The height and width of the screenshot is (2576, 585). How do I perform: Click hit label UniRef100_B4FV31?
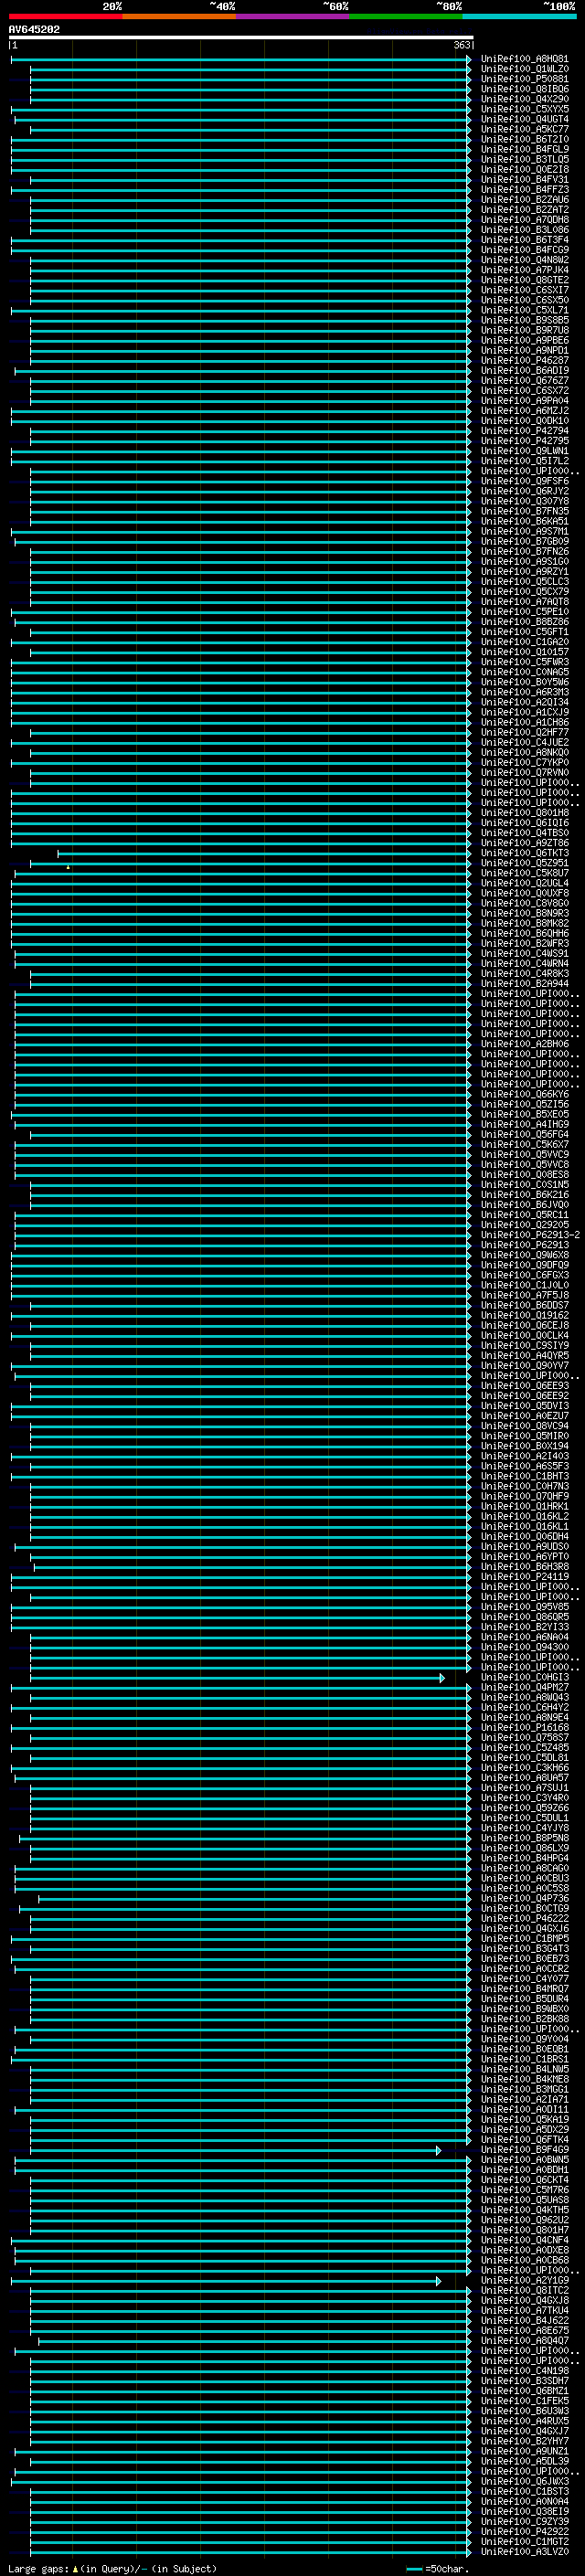(x=524, y=180)
